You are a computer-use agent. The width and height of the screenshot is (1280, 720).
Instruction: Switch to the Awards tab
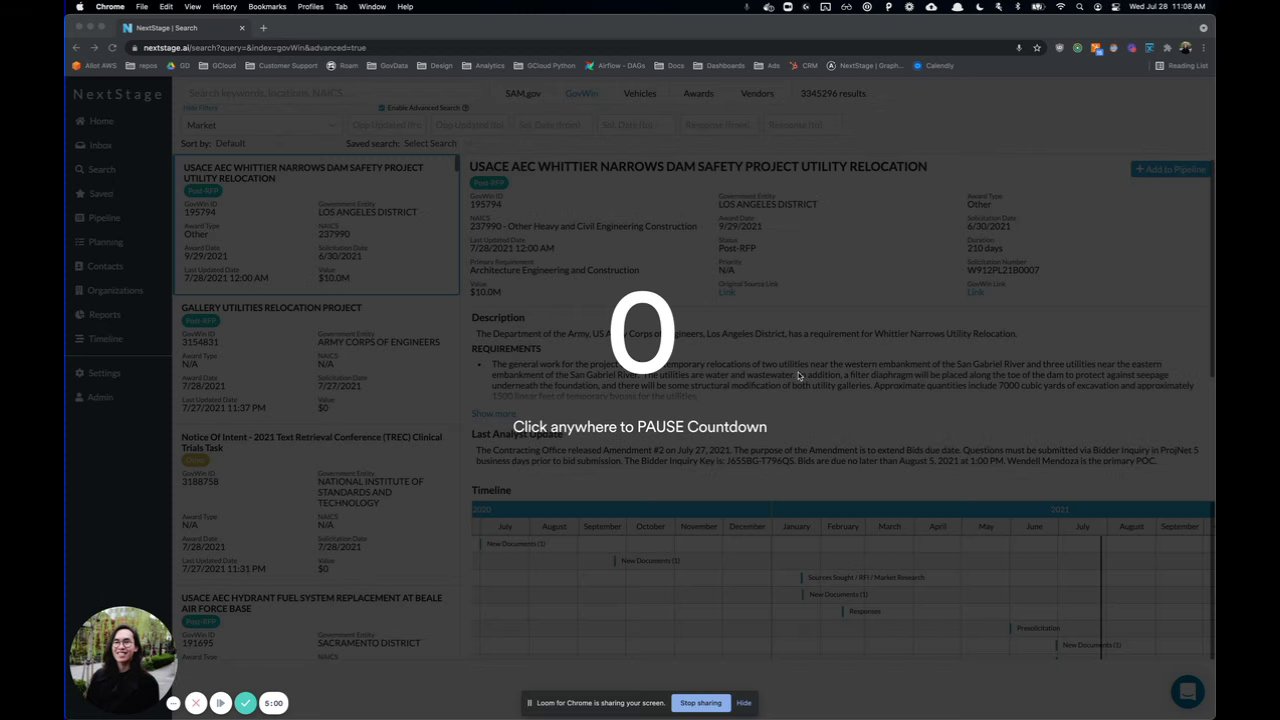coord(698,94)
